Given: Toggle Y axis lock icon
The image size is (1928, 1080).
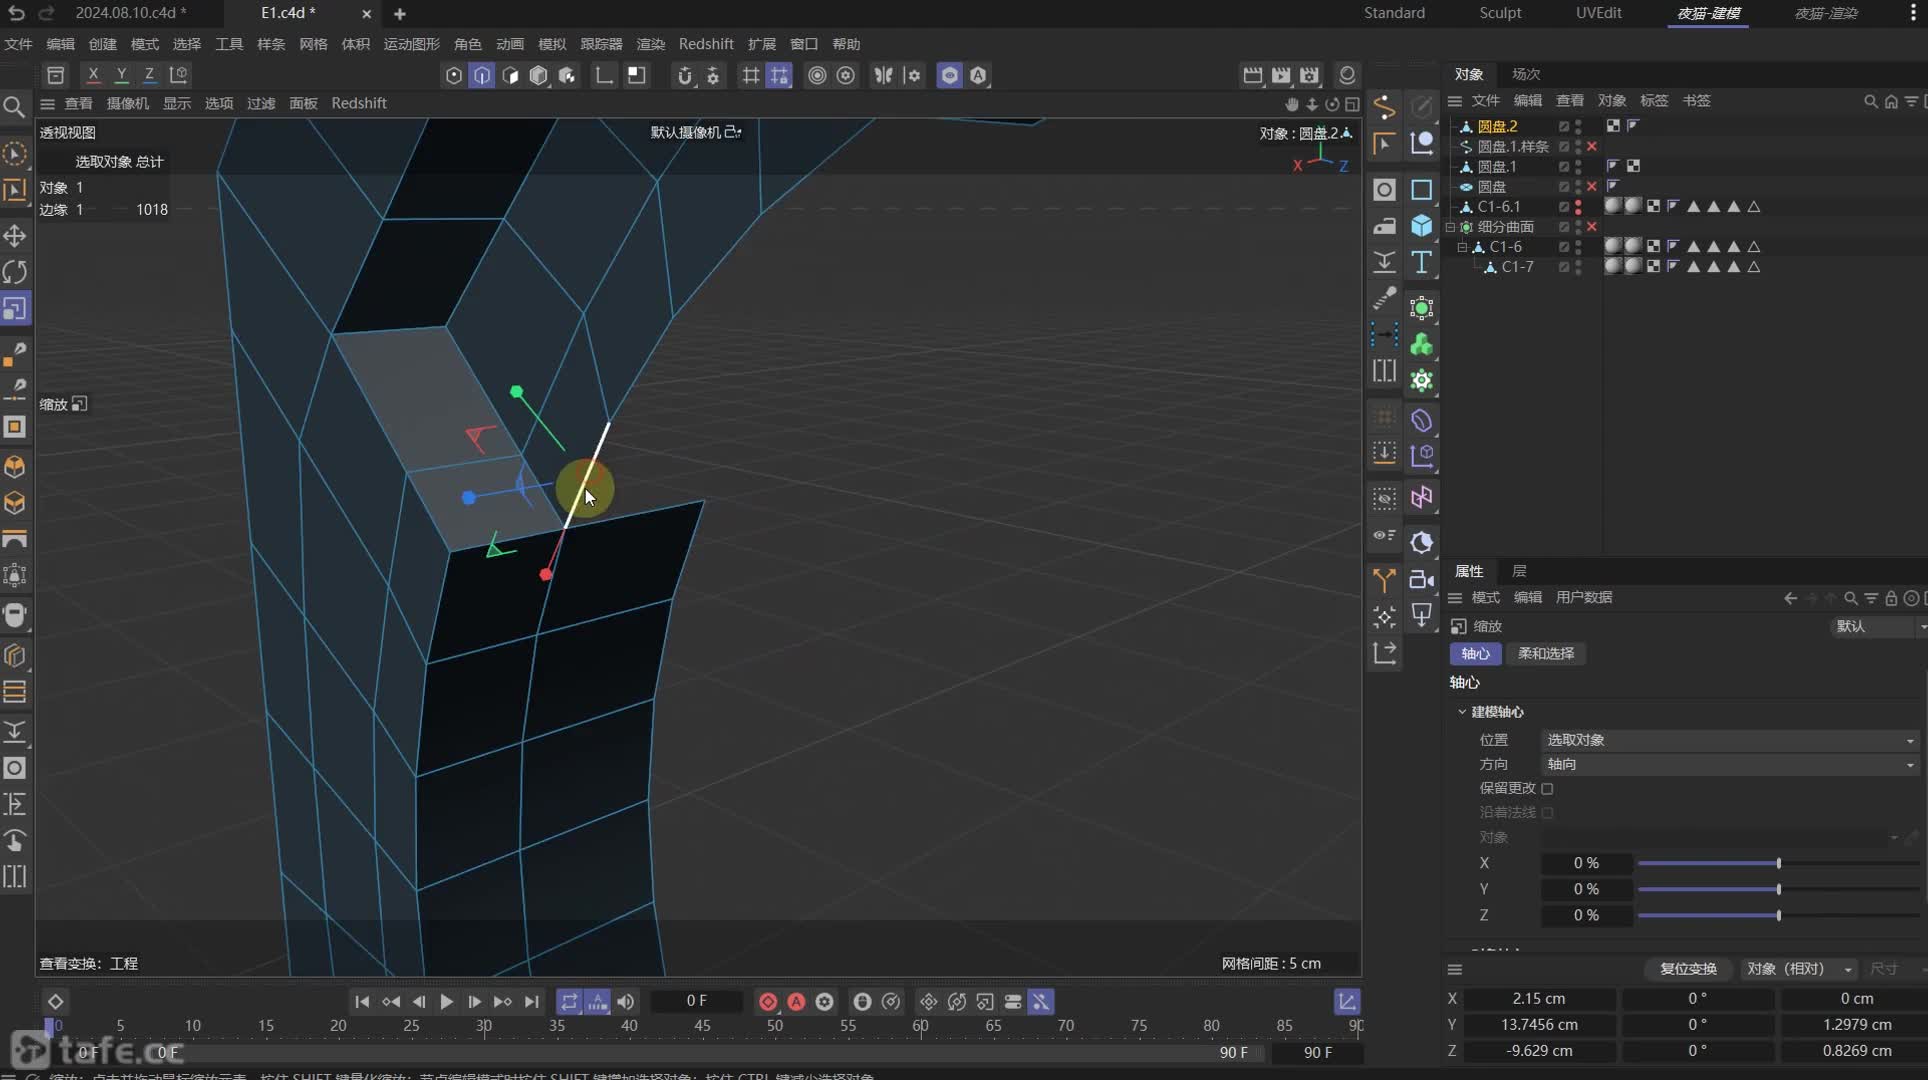Looking at the screenshot, I should pos(121,75).
